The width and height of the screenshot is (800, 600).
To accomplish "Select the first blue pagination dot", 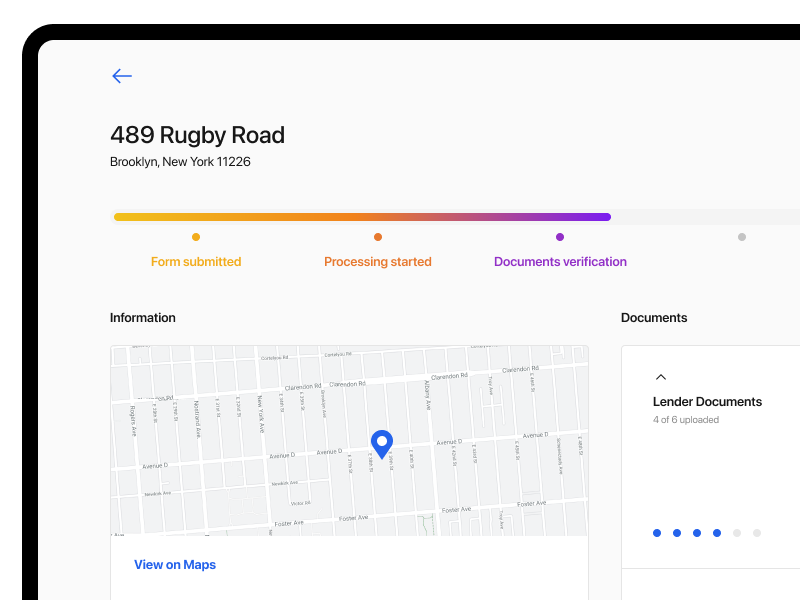I will coord(657,533).
